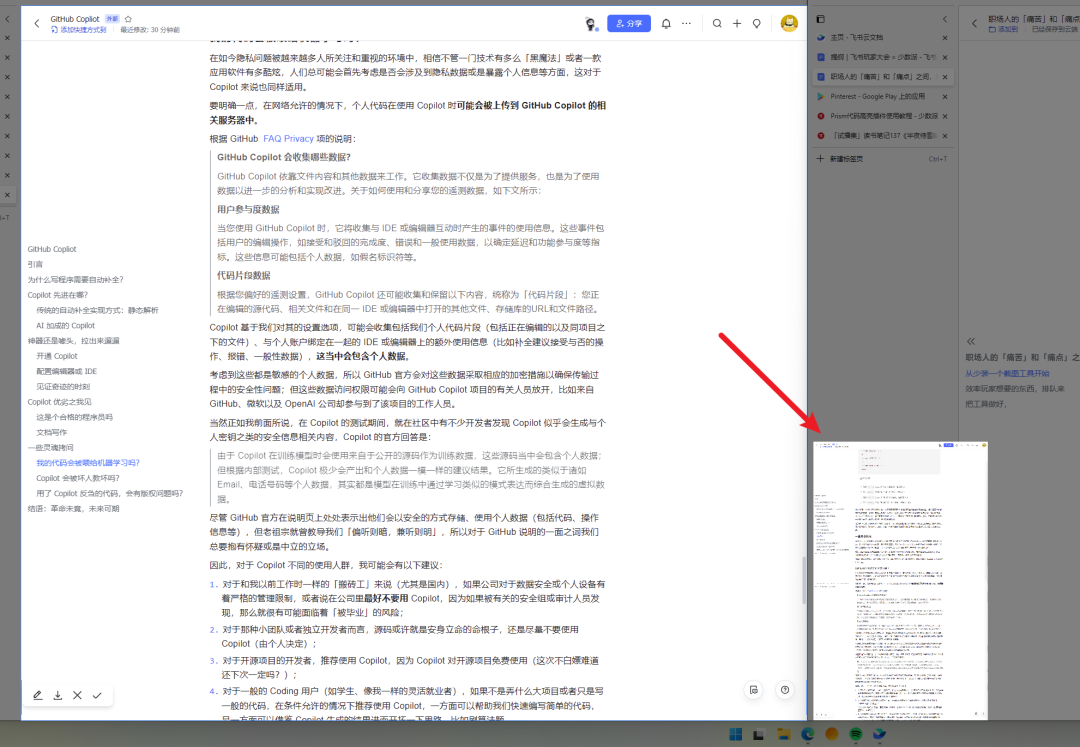The width and height of the screenshot is (1080, 747).
Task: Star the GitHub Copliot document
Action: point(128,19)
